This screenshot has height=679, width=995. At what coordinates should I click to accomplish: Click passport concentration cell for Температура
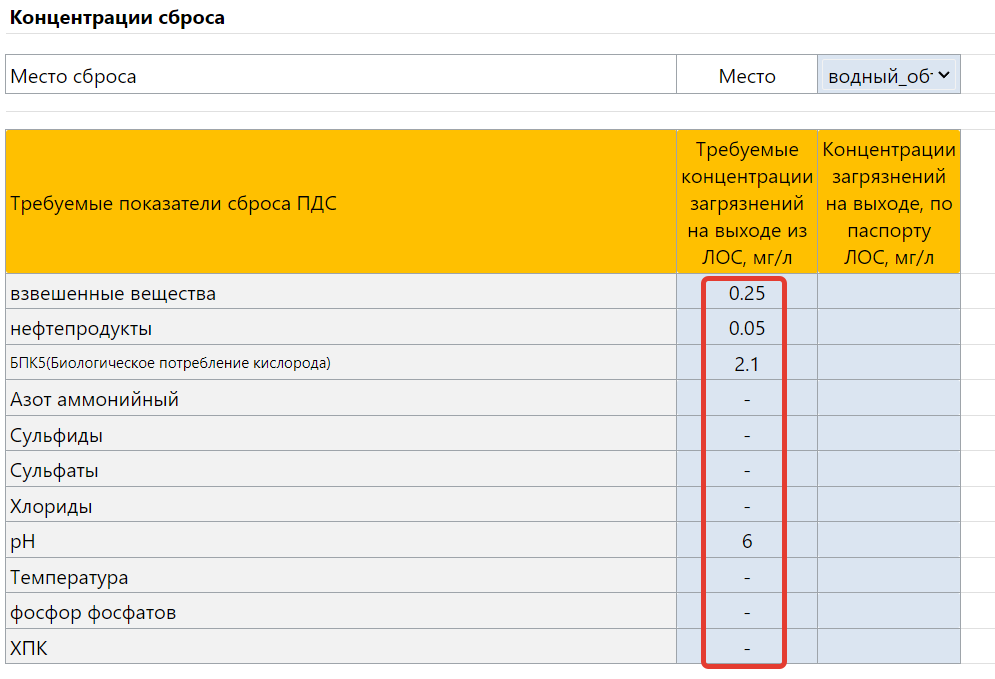(x=888, y=576)
